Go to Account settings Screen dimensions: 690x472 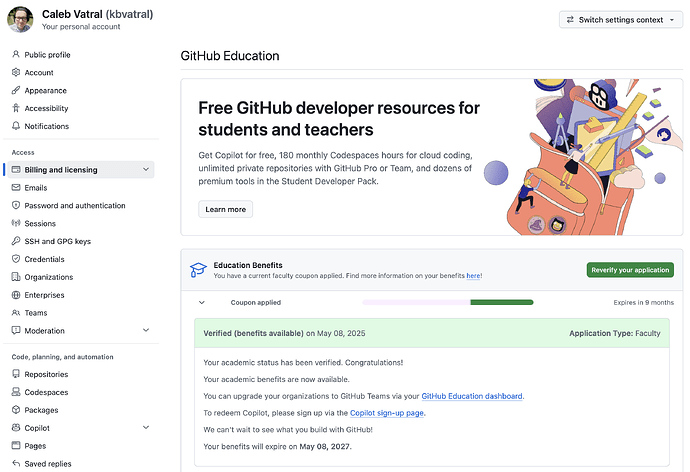pyautogui.click(x=39, y=73)
